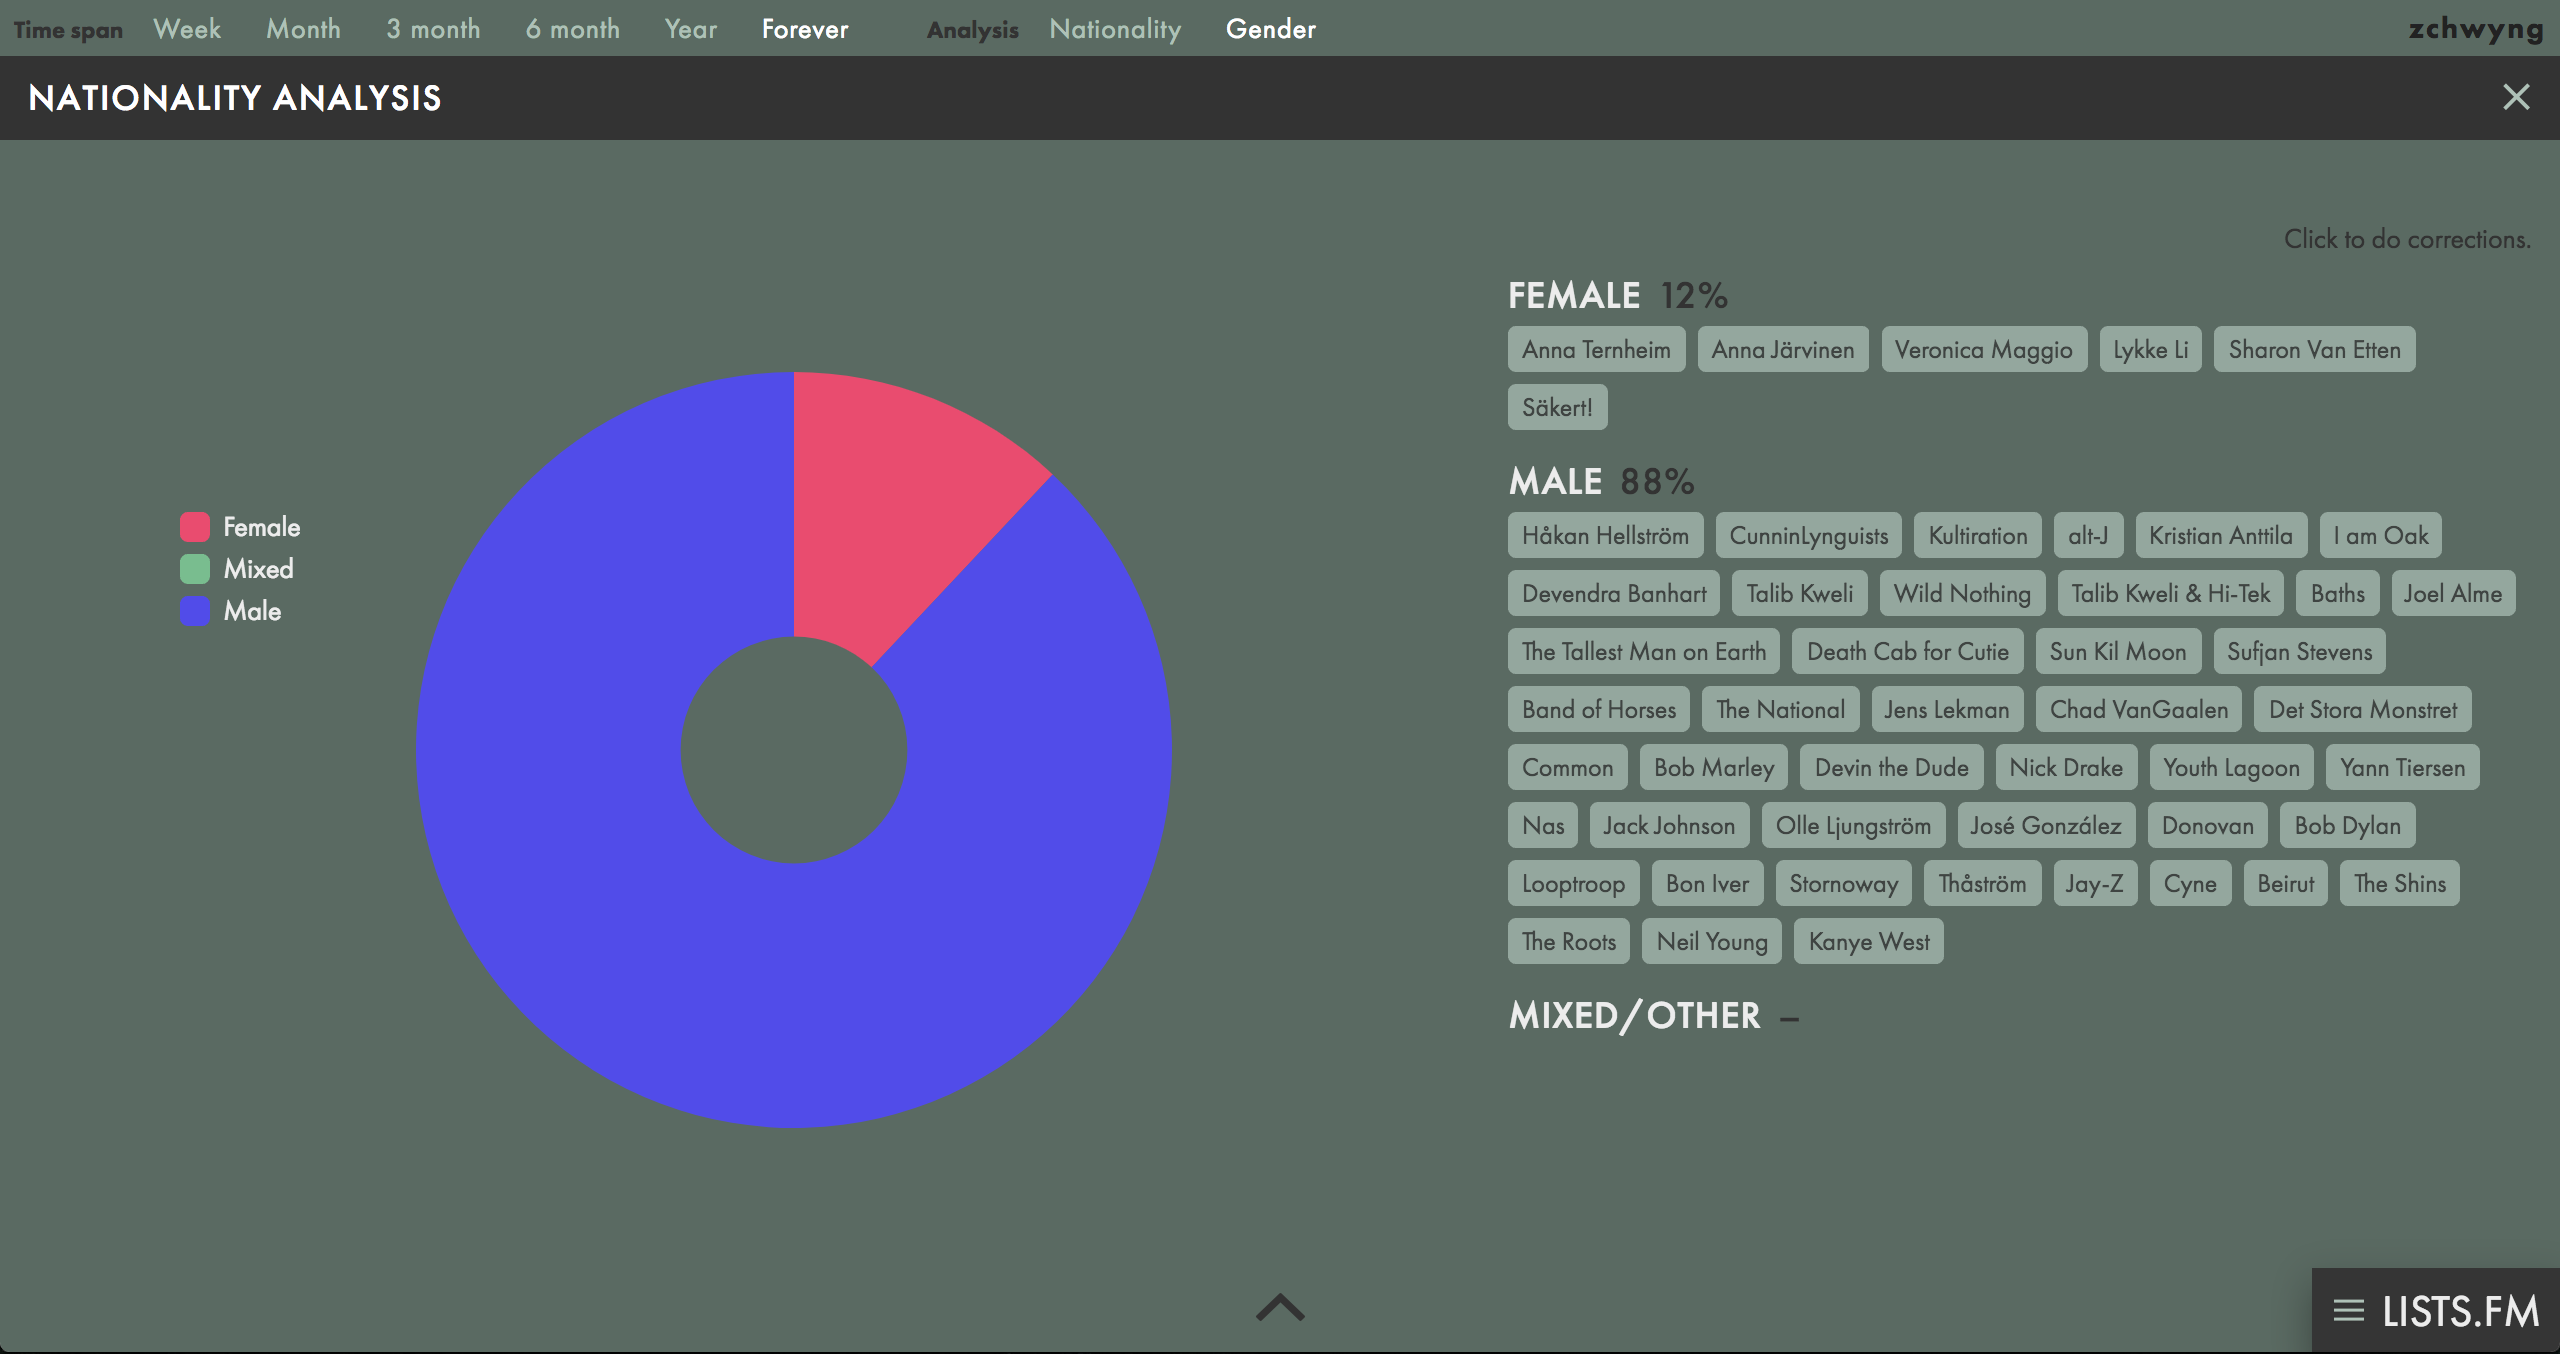Correct gender for Anna Ternheim
The image size is (2560, 1354).
pyautogui.click(x=1596, y=349)
